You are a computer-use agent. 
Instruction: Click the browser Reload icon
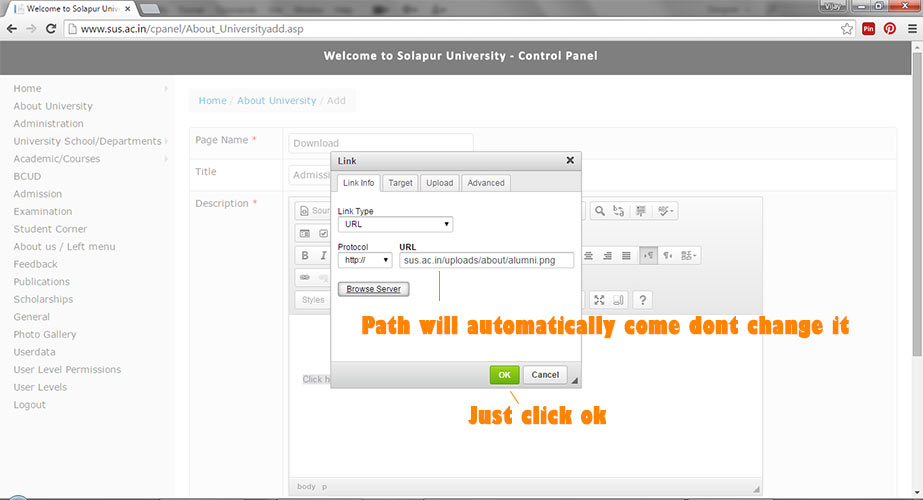point(51,29)
